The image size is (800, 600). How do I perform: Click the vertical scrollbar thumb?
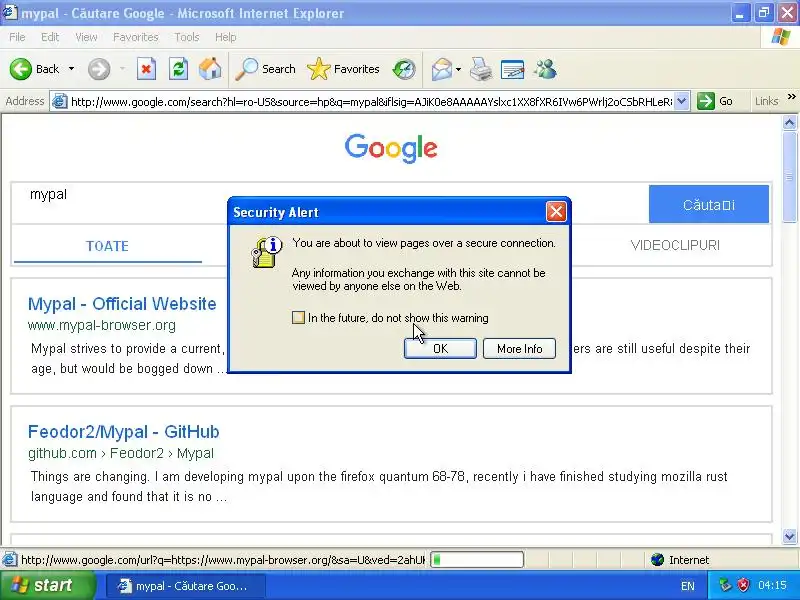point(789,177)
